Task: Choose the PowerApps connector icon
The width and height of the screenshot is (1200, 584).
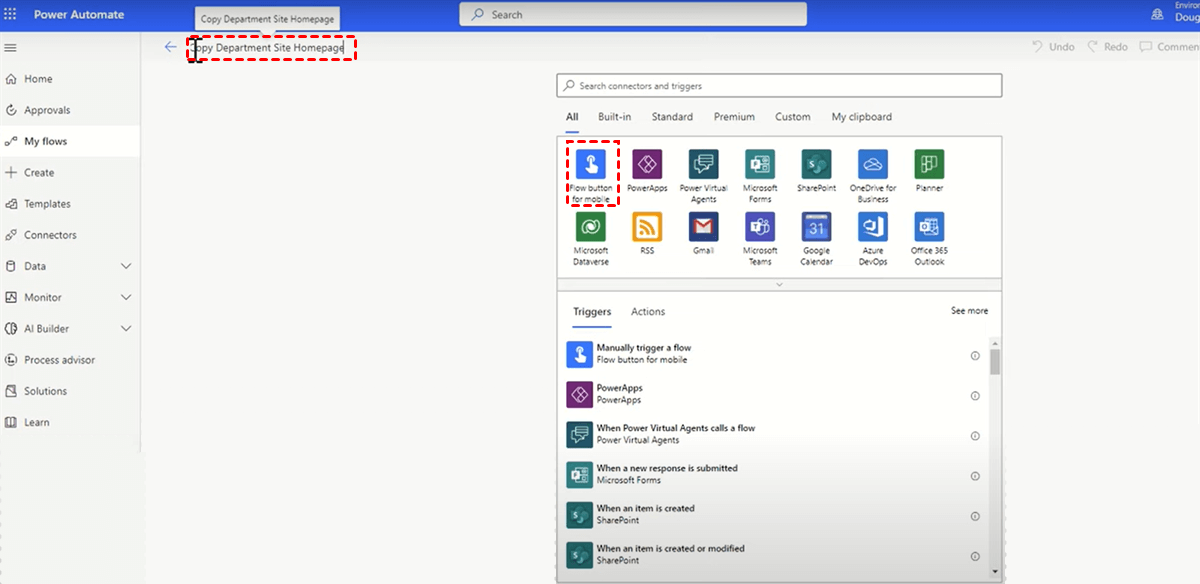Action: (647, 165)
